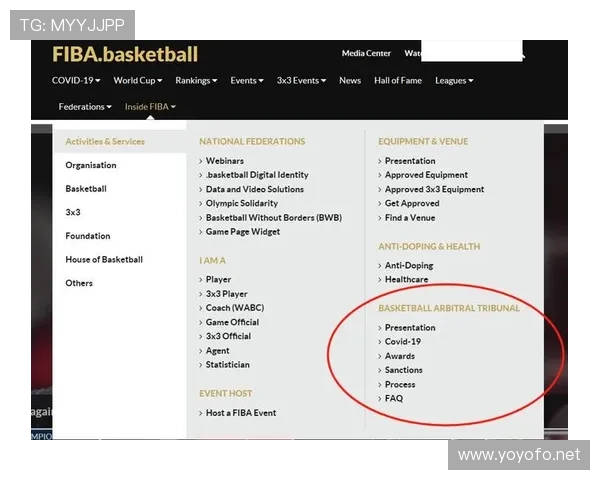Open Data and Video Solutions
This screenshot has height=480, width=600.
pyautogui.click(x=255, y=189)
